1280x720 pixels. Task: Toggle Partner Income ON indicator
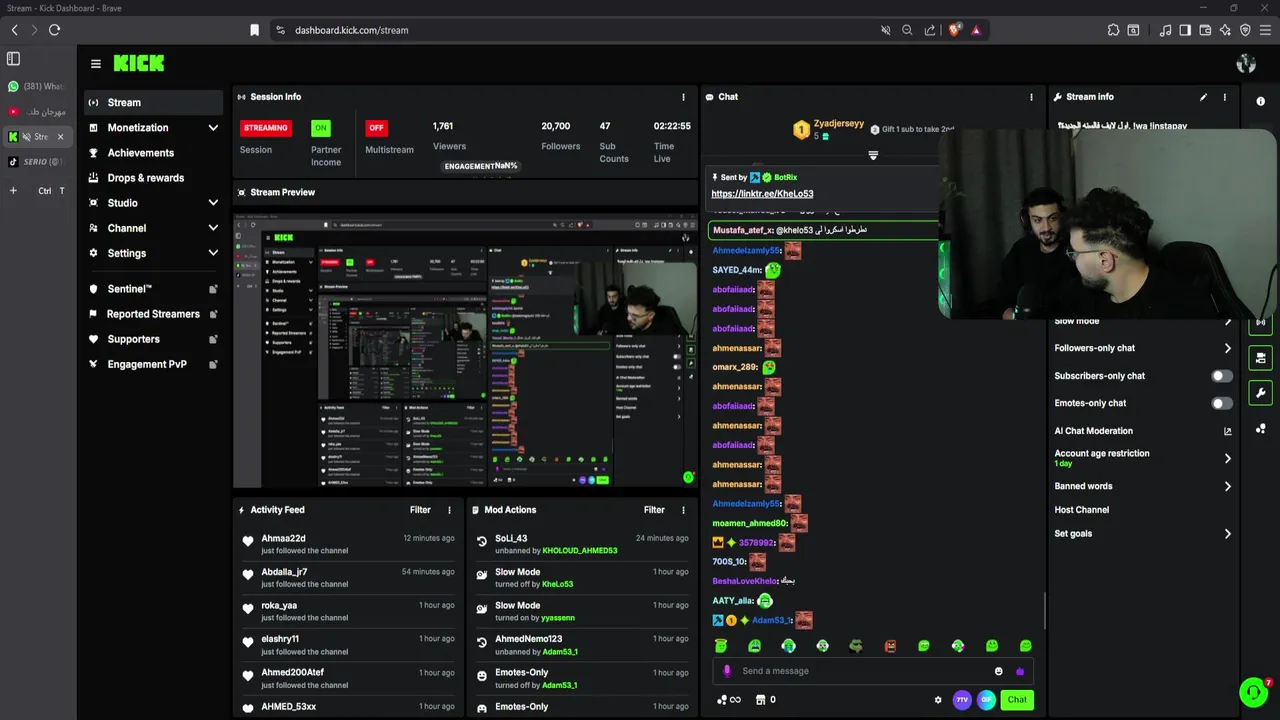(x=320, y=128)
